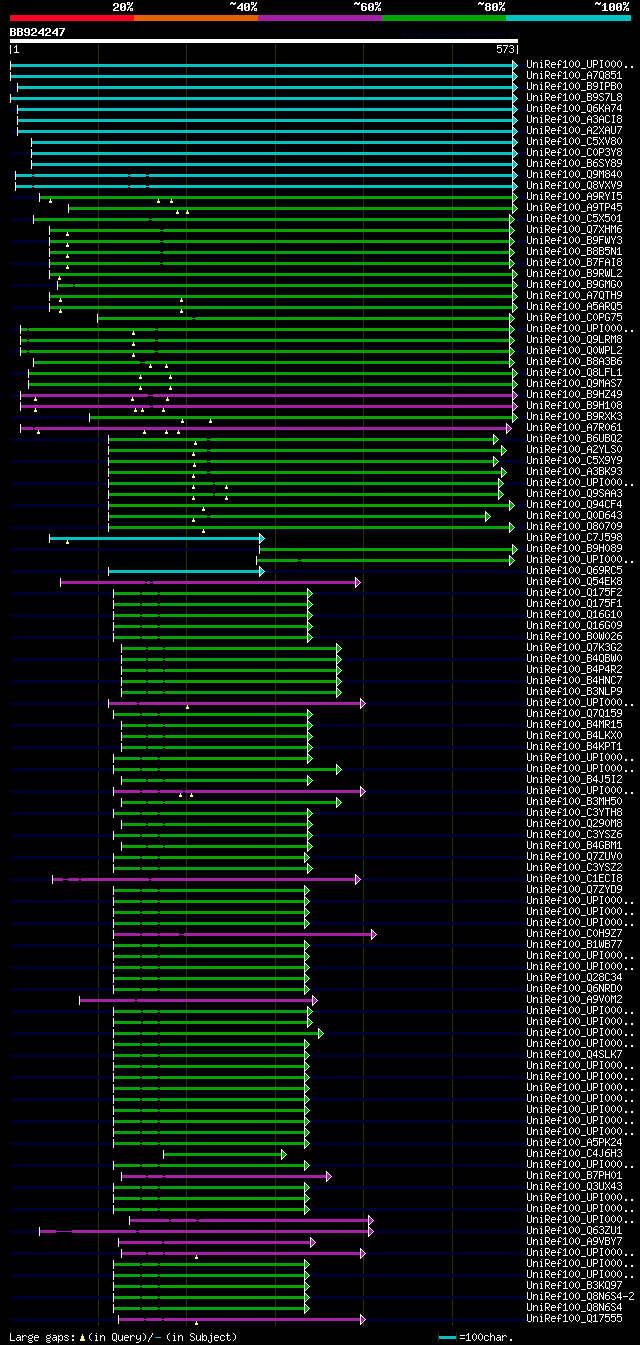
Task: Click the 573 query length label
Action: coord(505,48)
